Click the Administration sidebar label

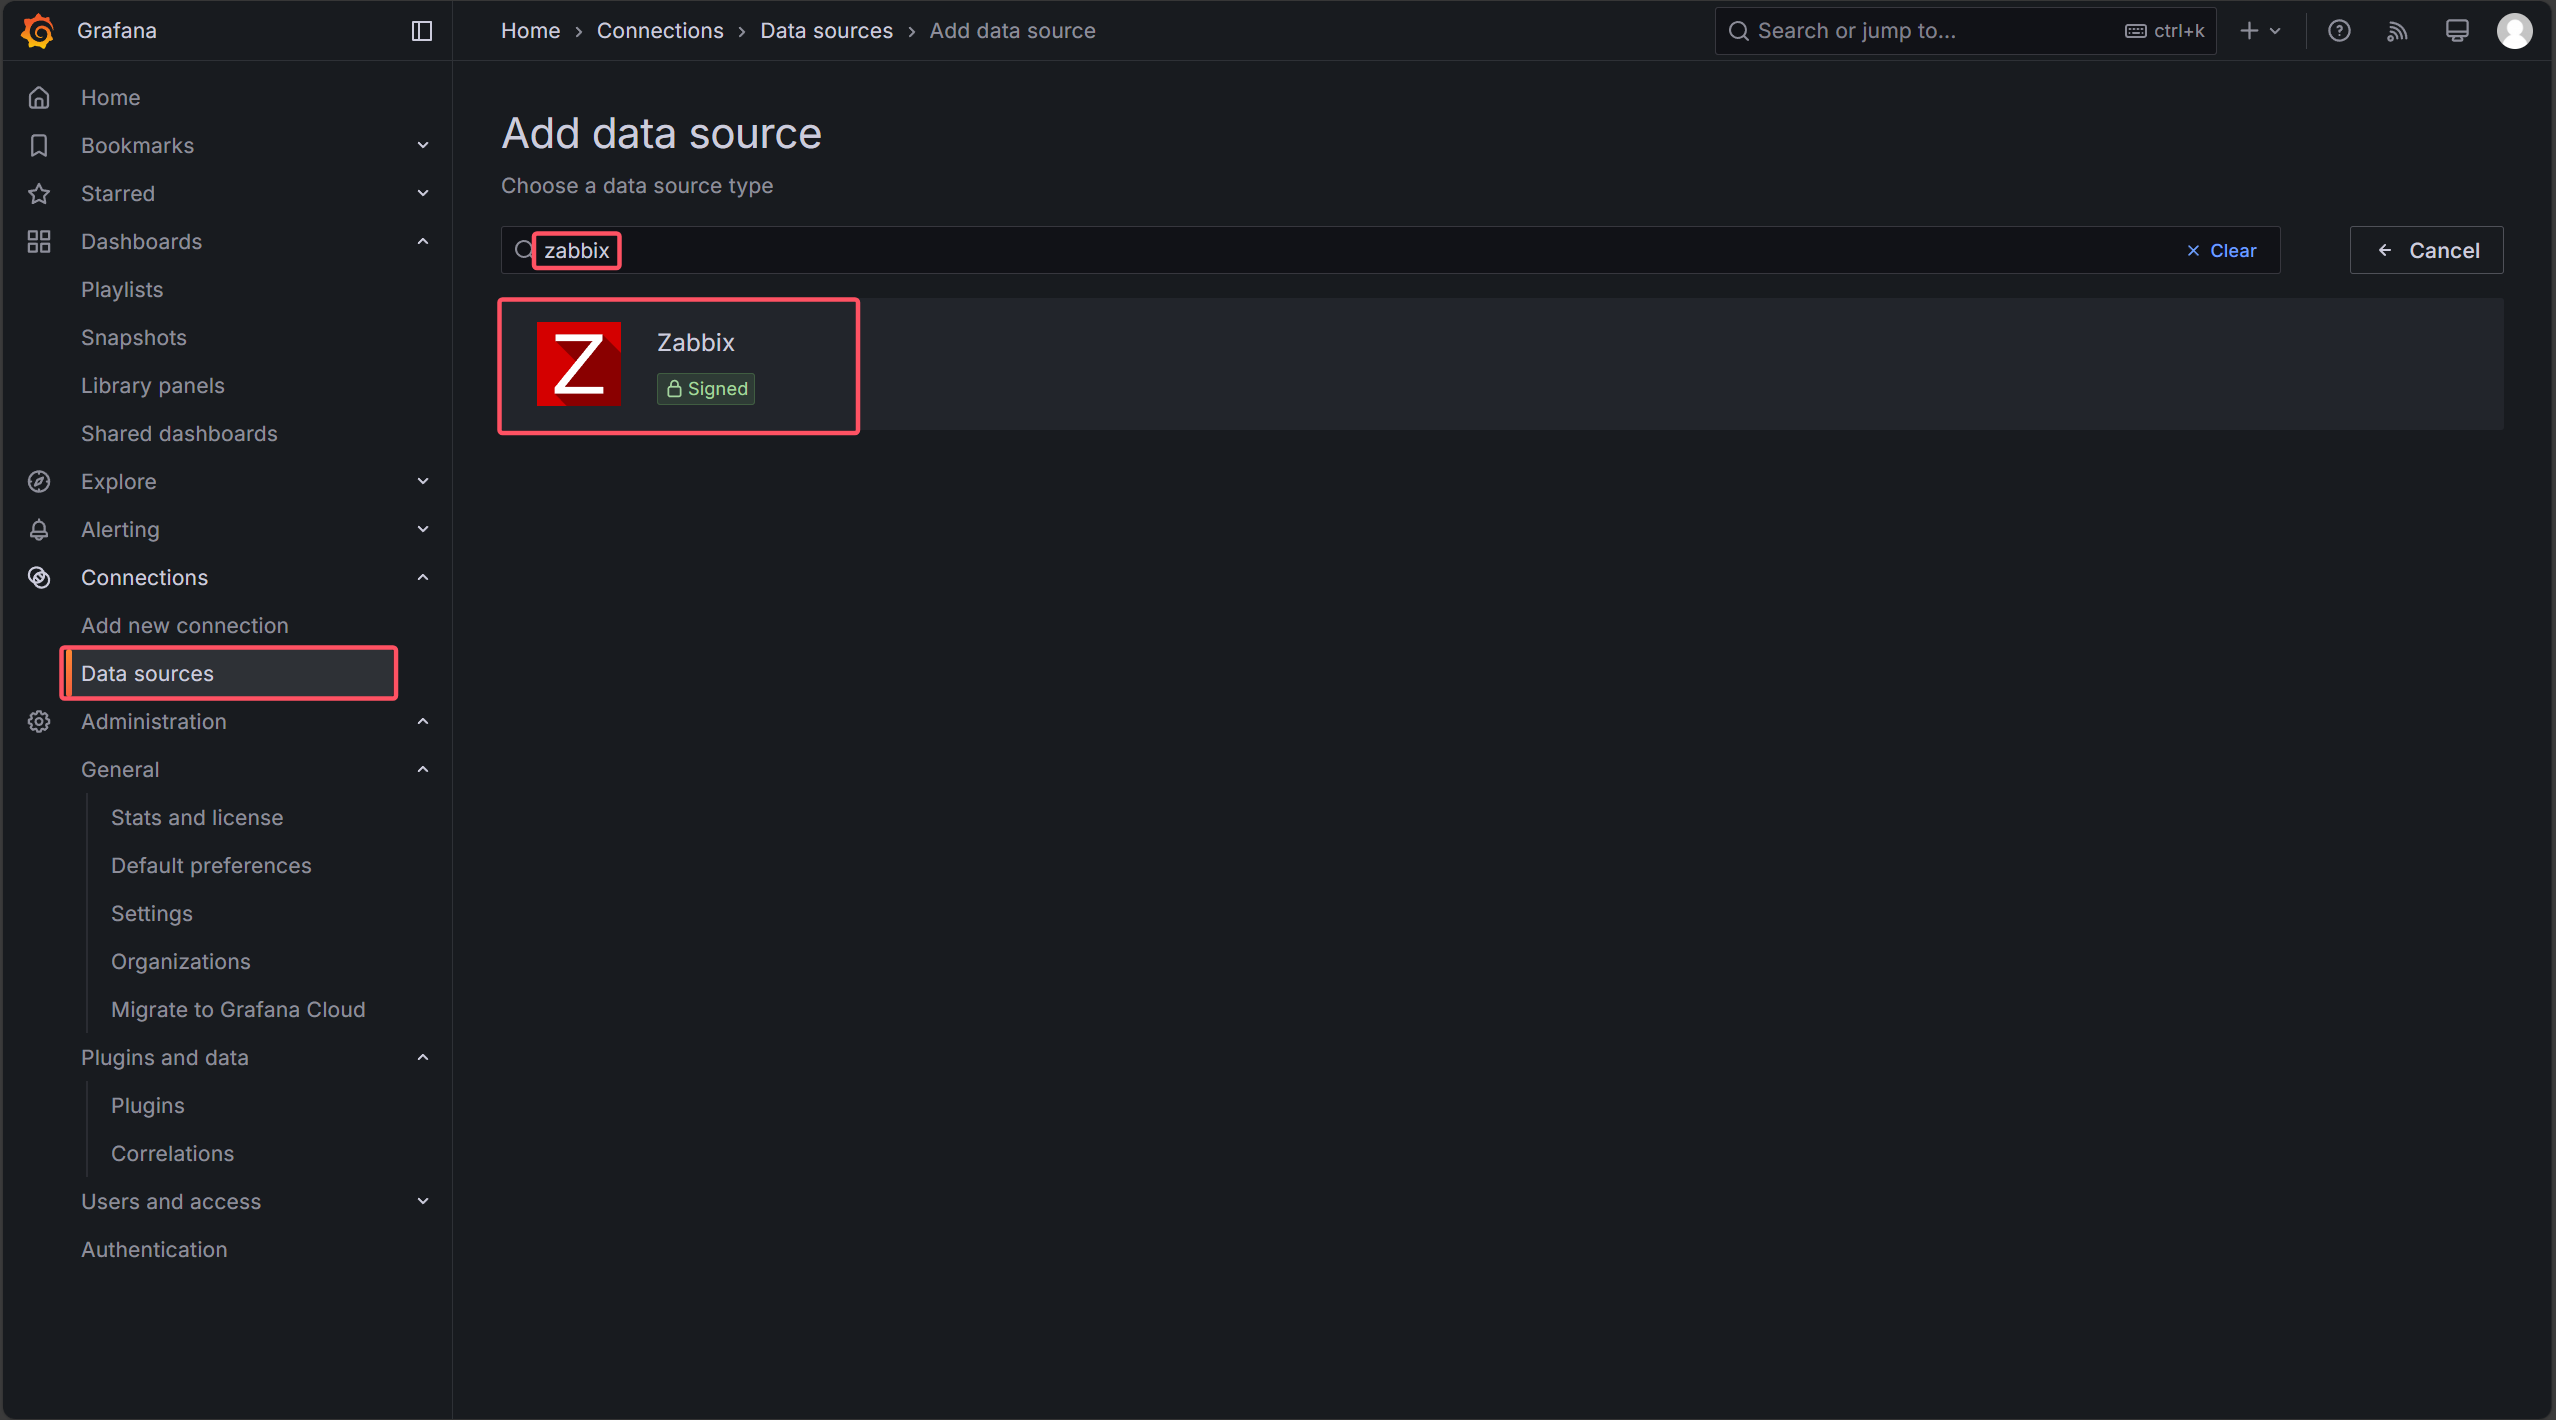click(153, 721)
